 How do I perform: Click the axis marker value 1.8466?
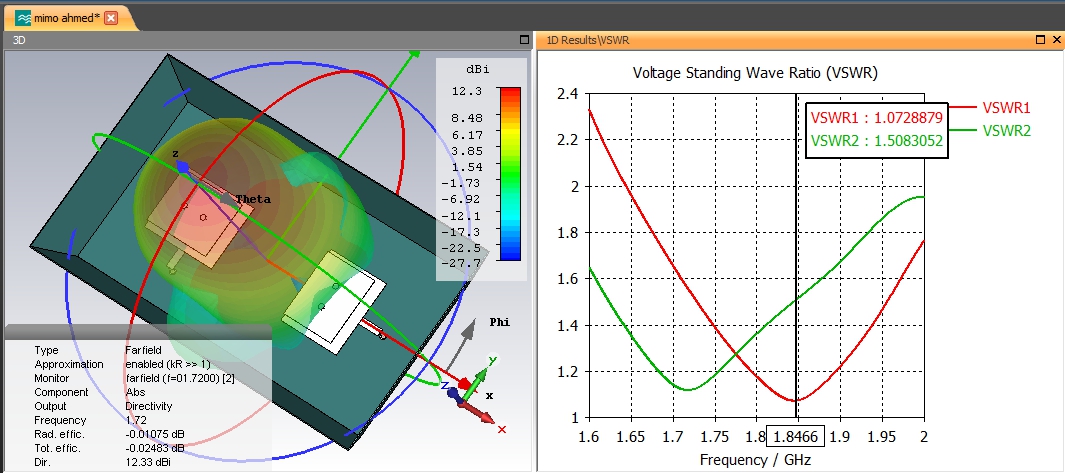tap(795, 436)
